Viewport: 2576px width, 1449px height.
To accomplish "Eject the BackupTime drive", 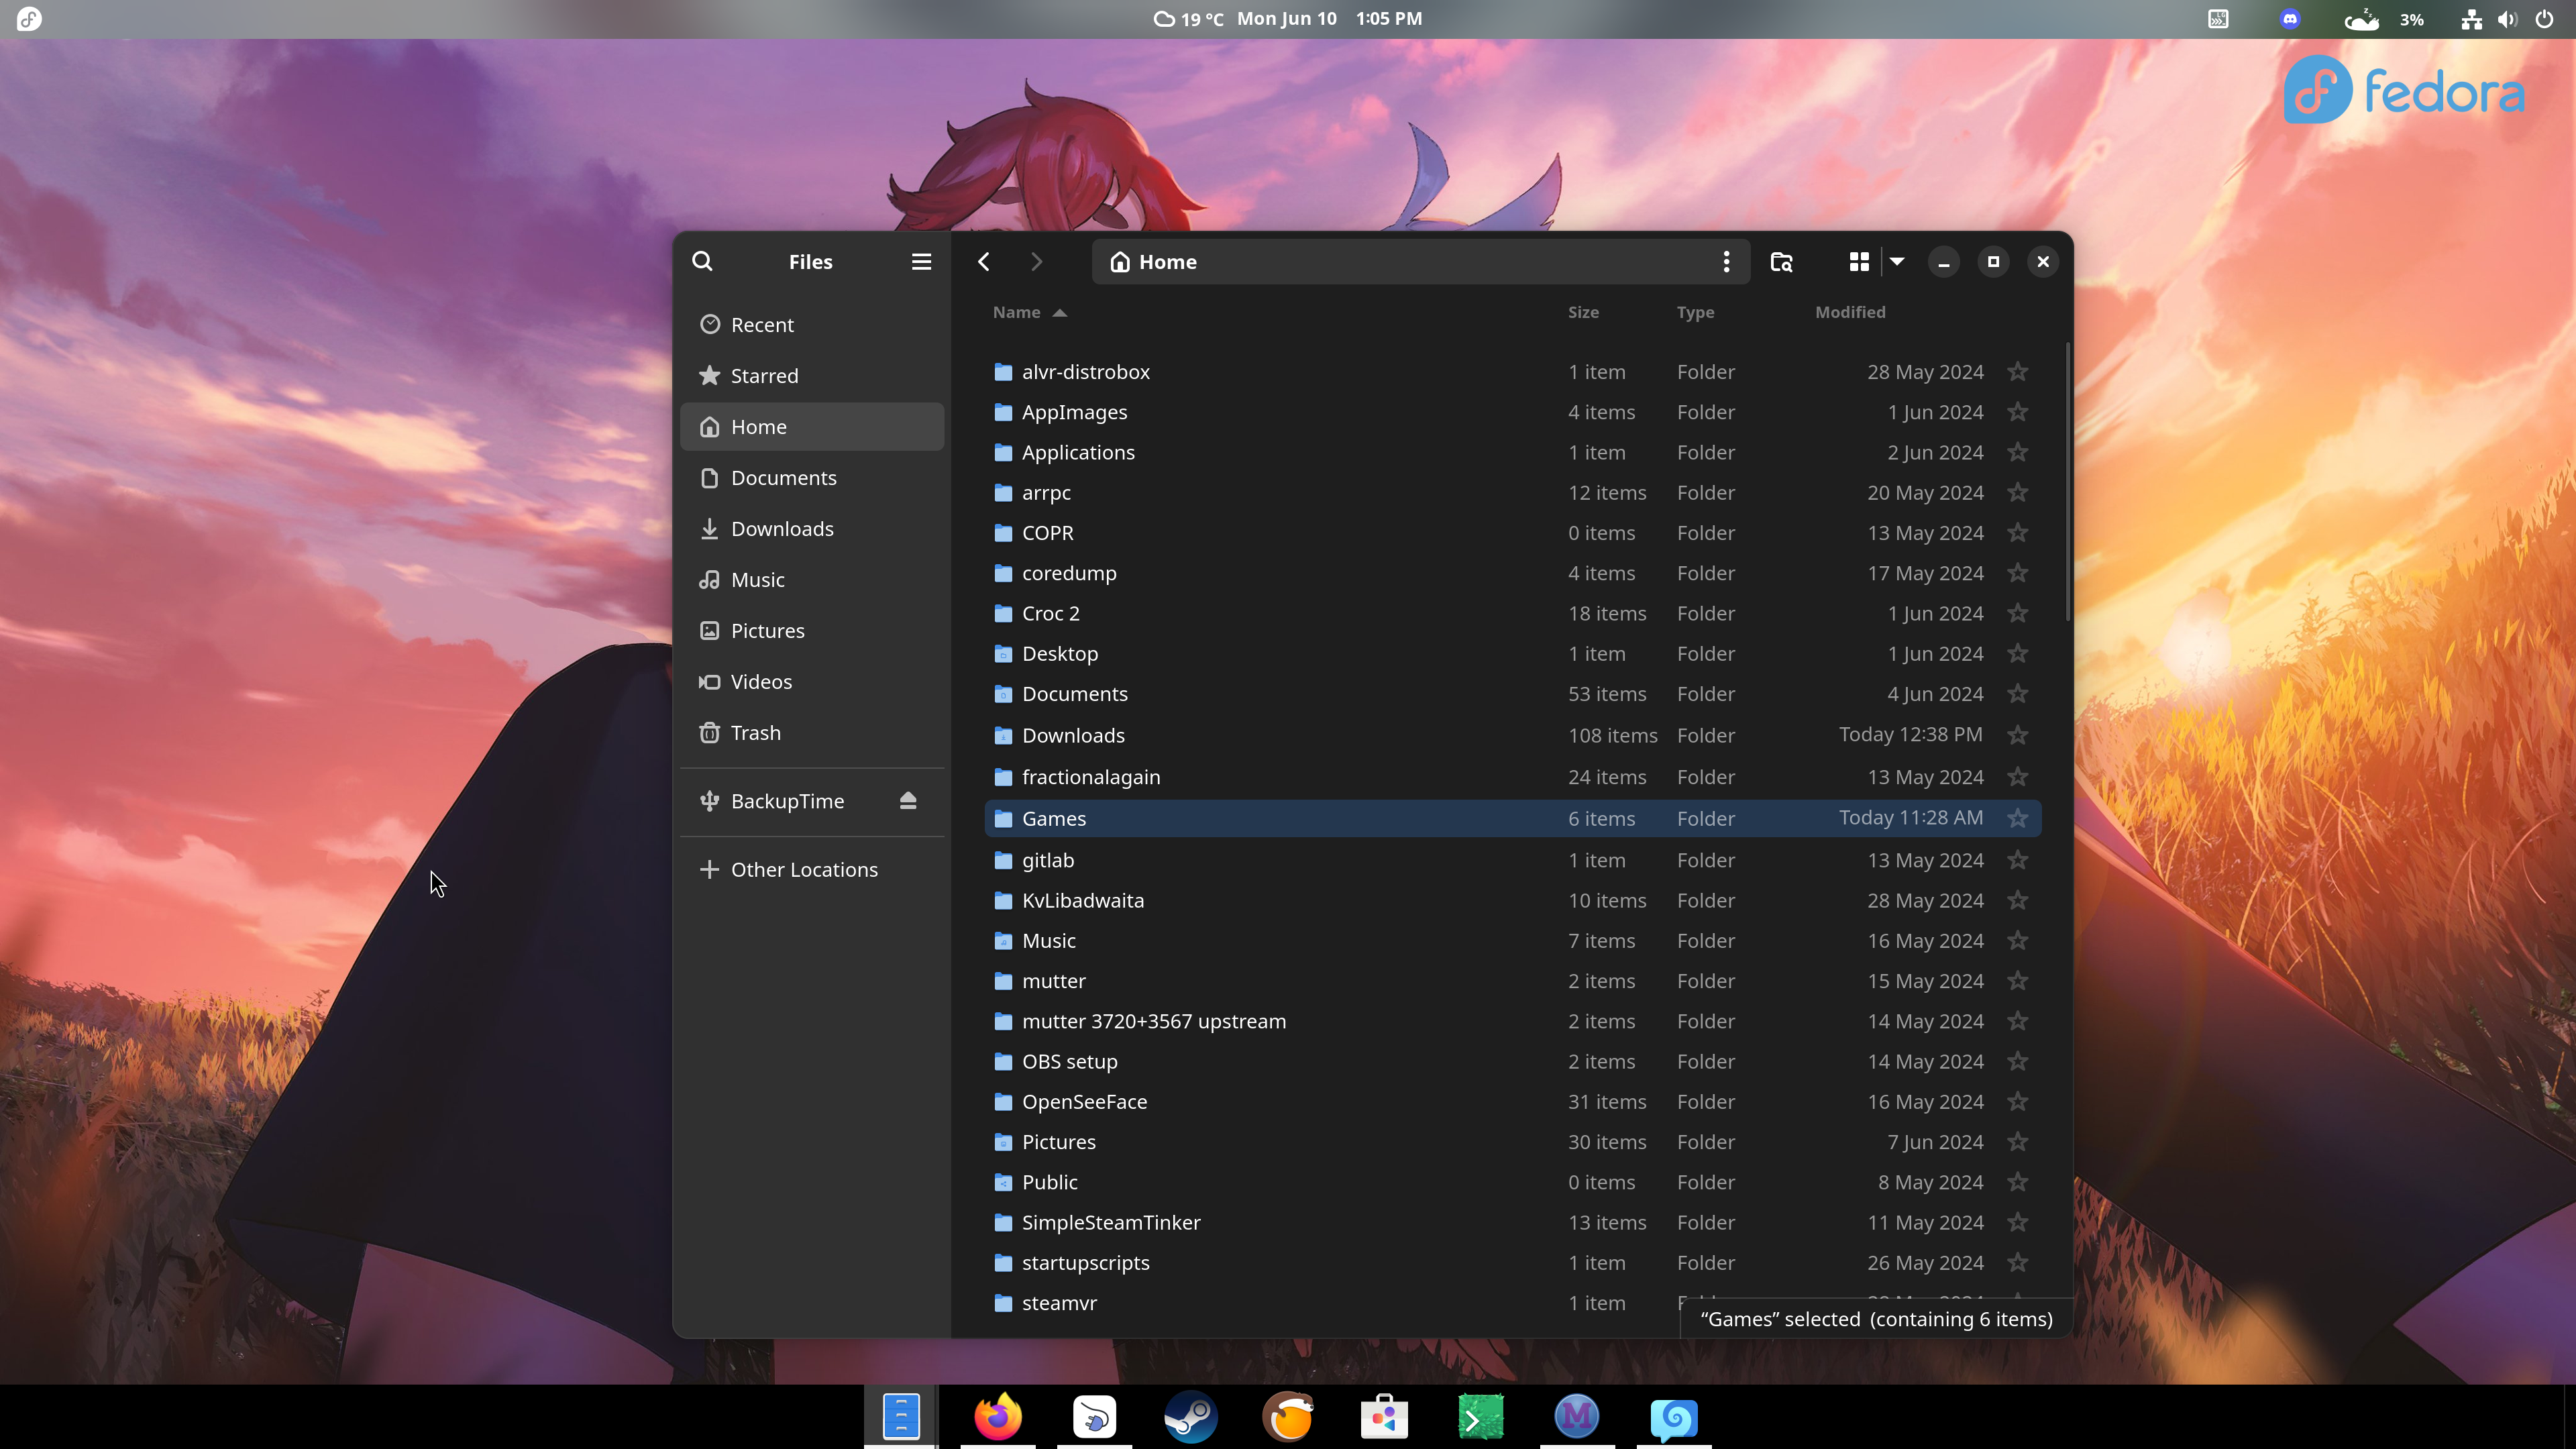I will coord(908,801).
